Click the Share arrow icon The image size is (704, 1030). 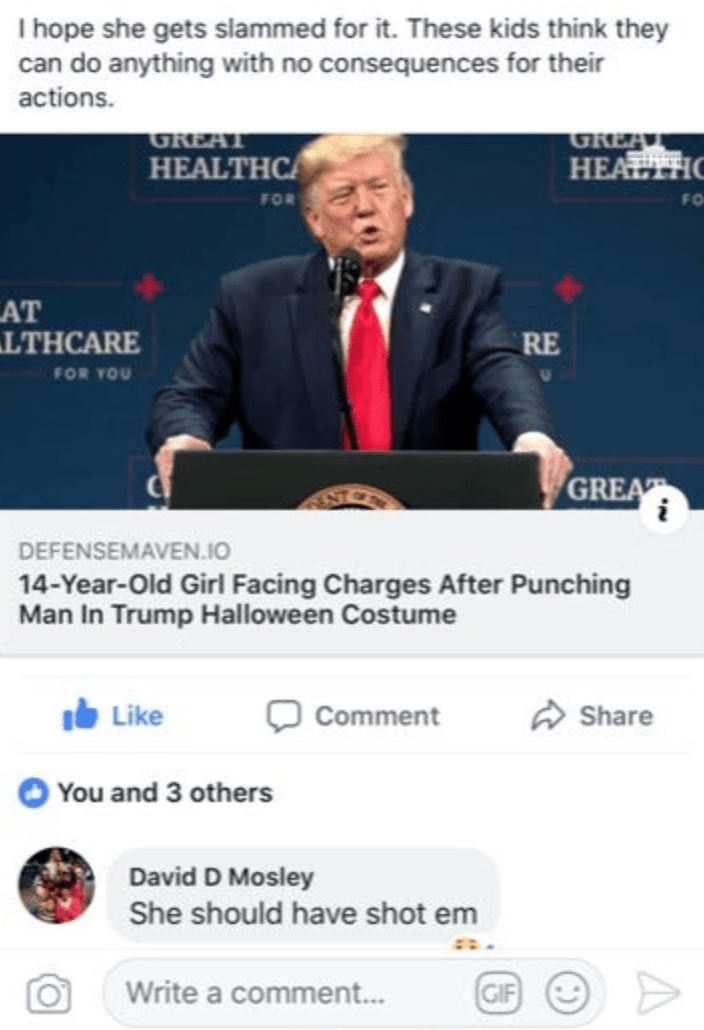tap(548, 716)
